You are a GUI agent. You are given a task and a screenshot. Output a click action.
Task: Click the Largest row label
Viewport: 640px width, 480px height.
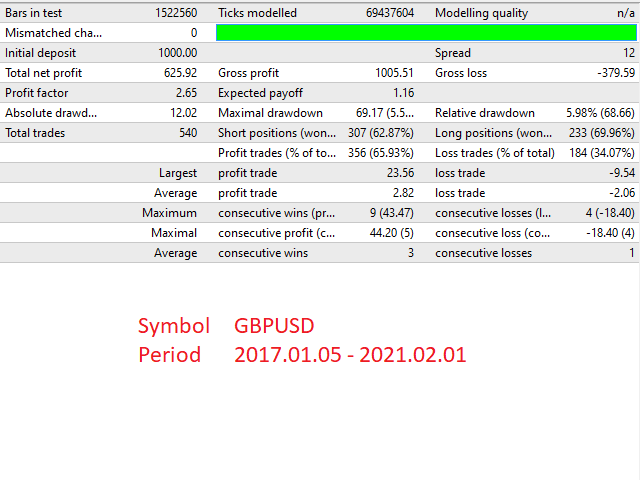tap(178, 173)
